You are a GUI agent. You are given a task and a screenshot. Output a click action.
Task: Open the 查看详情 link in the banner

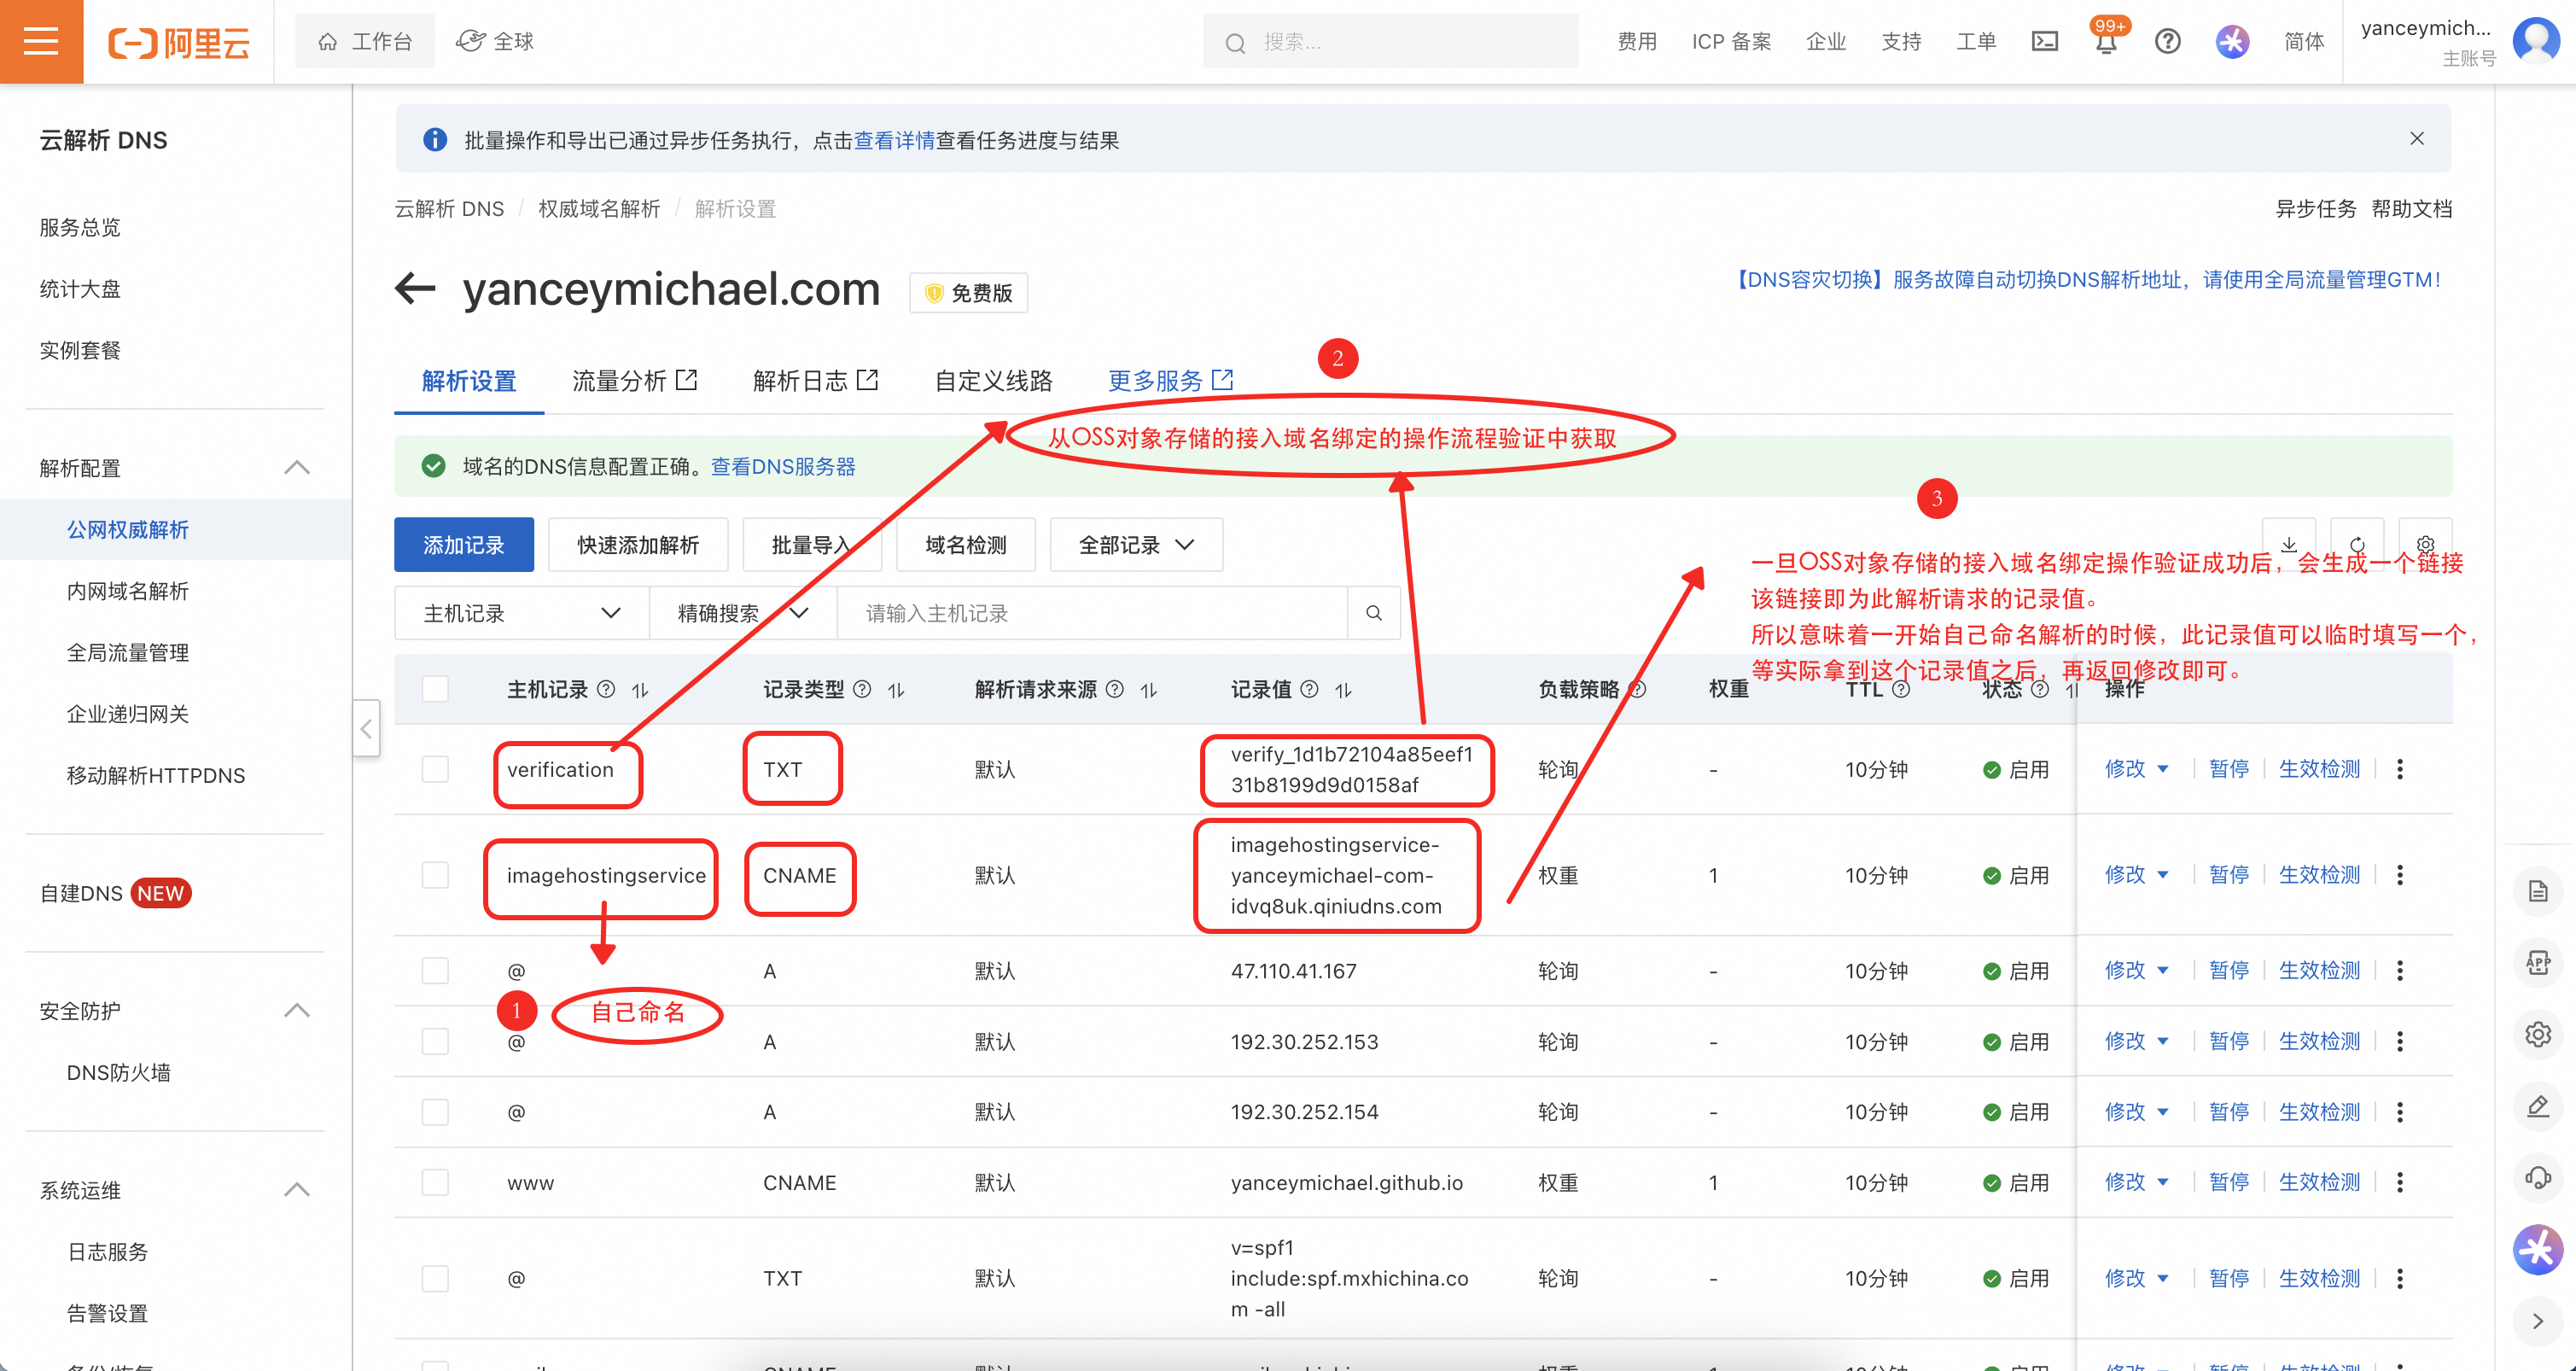(x=894, y=140)
